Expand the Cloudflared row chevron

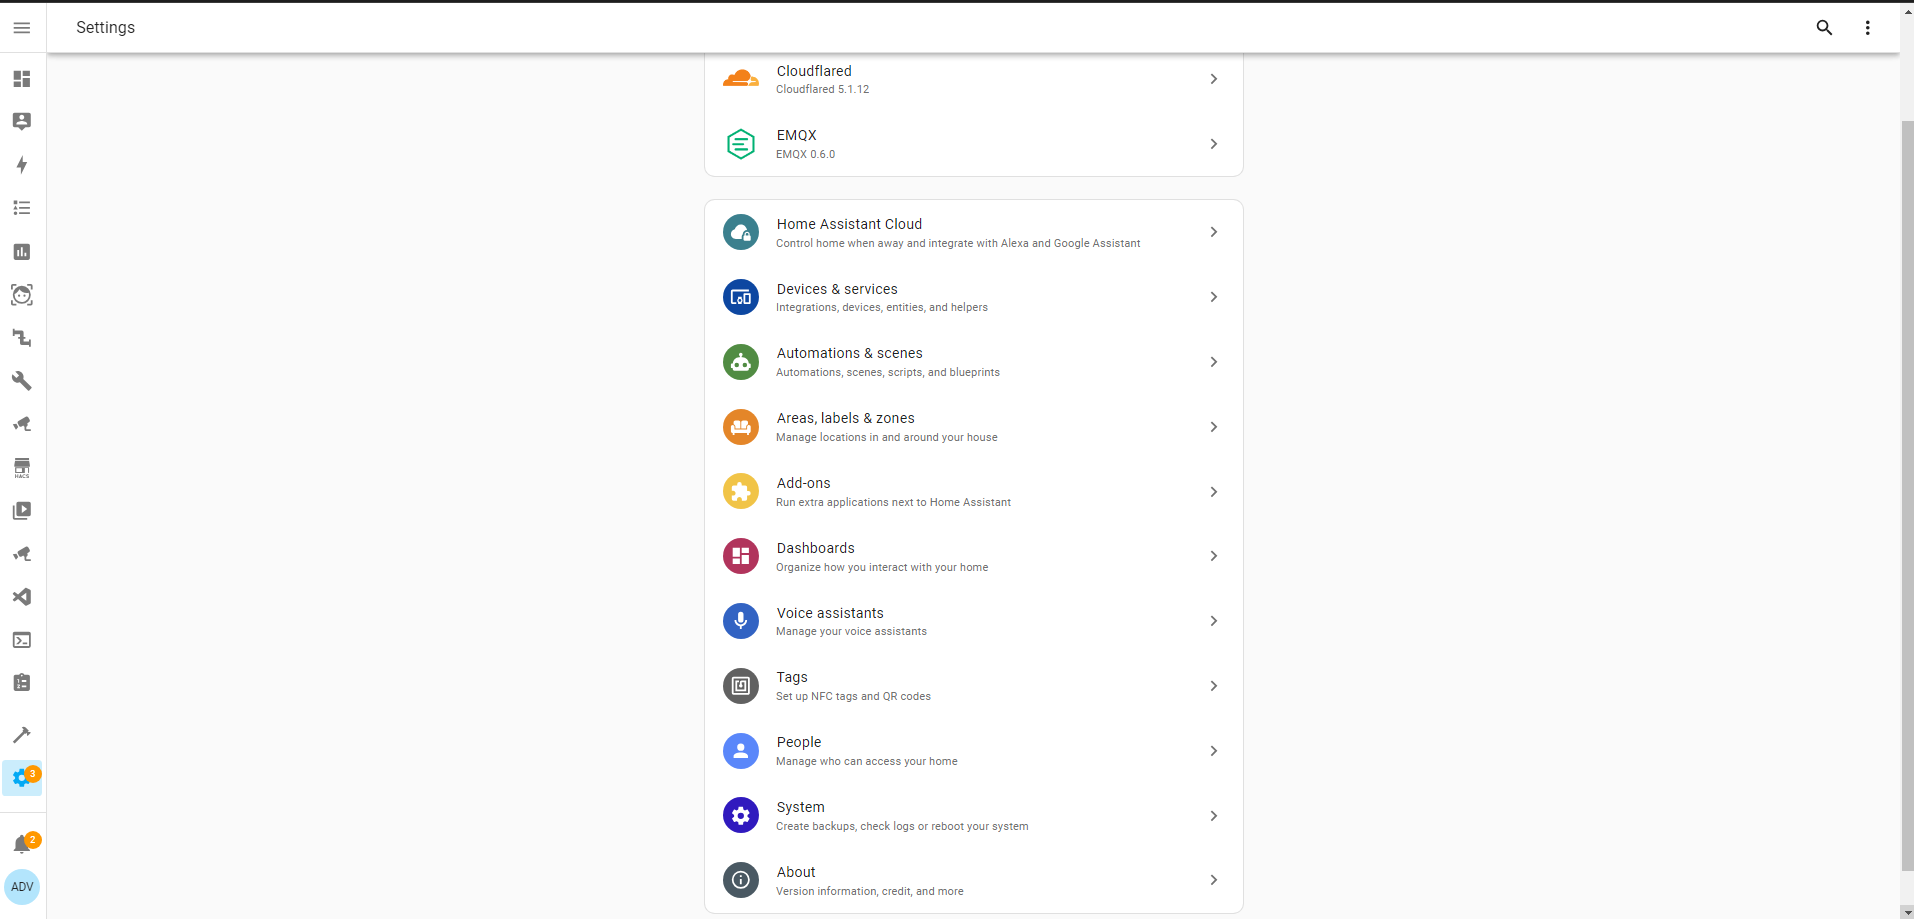click(x=1213, y=79)
